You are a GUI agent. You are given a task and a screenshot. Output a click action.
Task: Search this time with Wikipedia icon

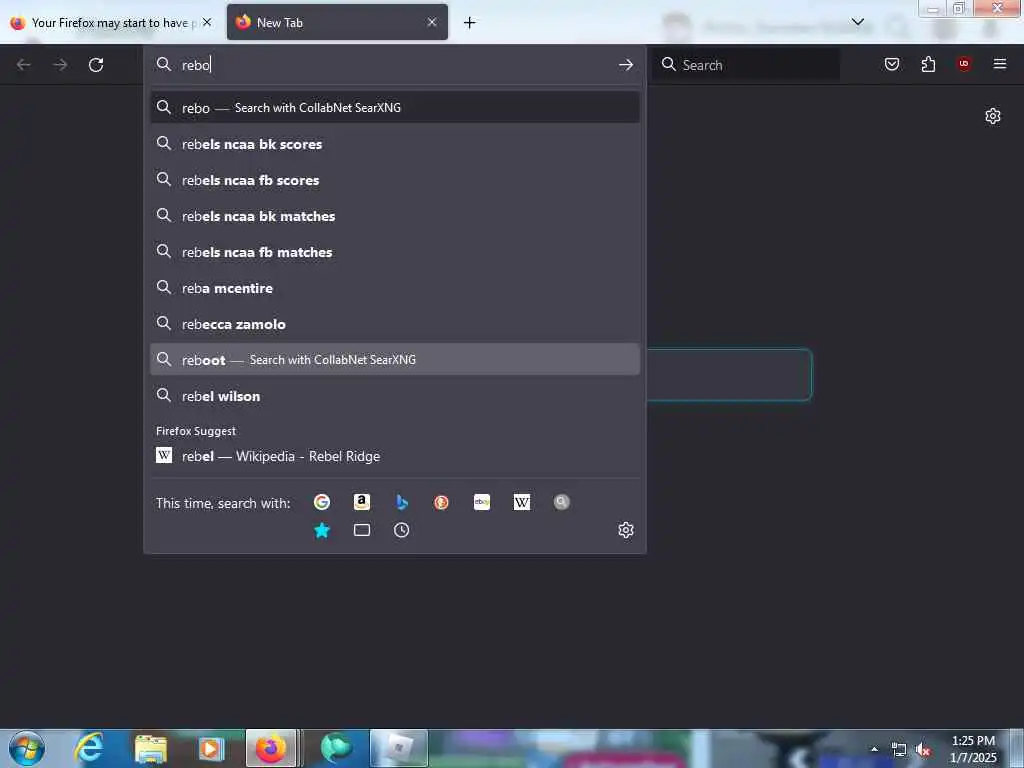point(522,502)
